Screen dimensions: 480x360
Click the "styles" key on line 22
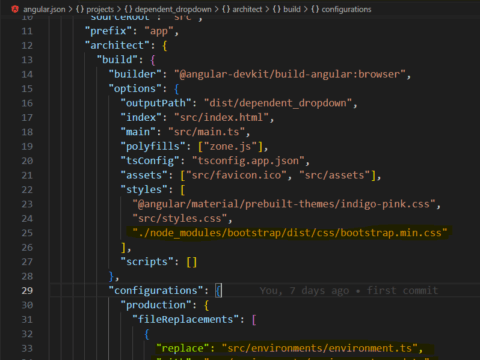coord(144,190)
